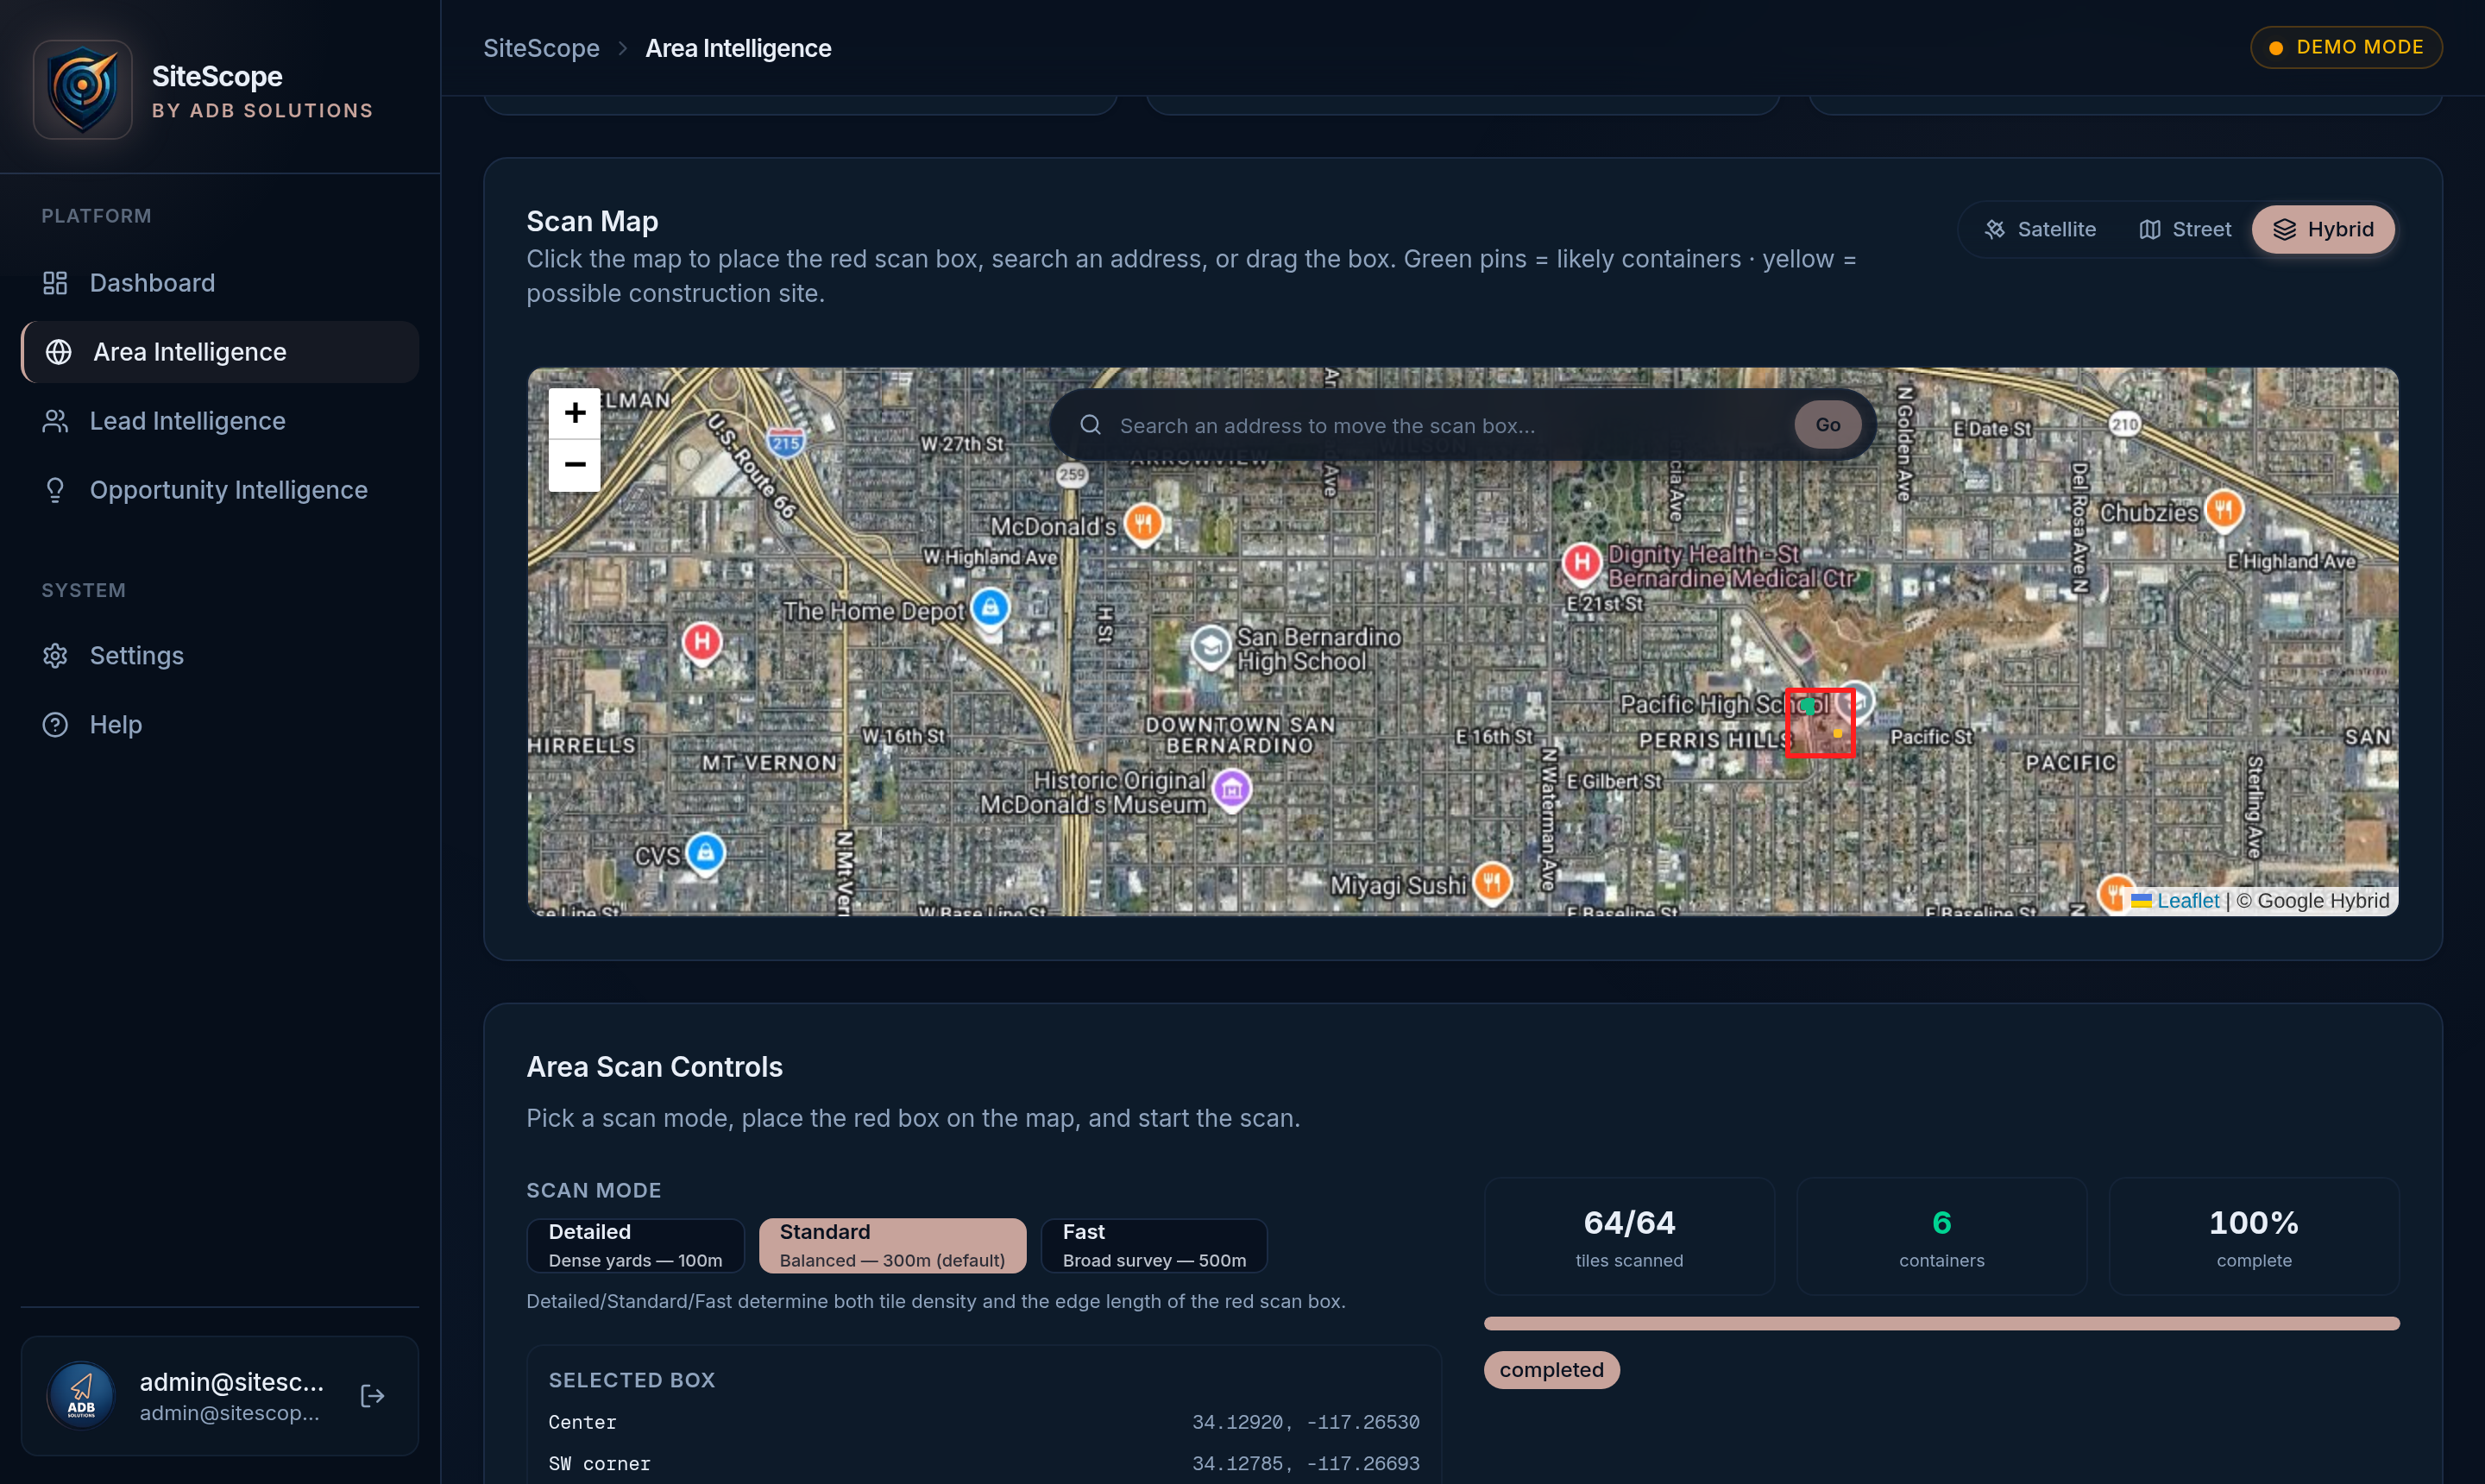
Task: Open the Leaflet attribution link
Action: click(2187, 901)
